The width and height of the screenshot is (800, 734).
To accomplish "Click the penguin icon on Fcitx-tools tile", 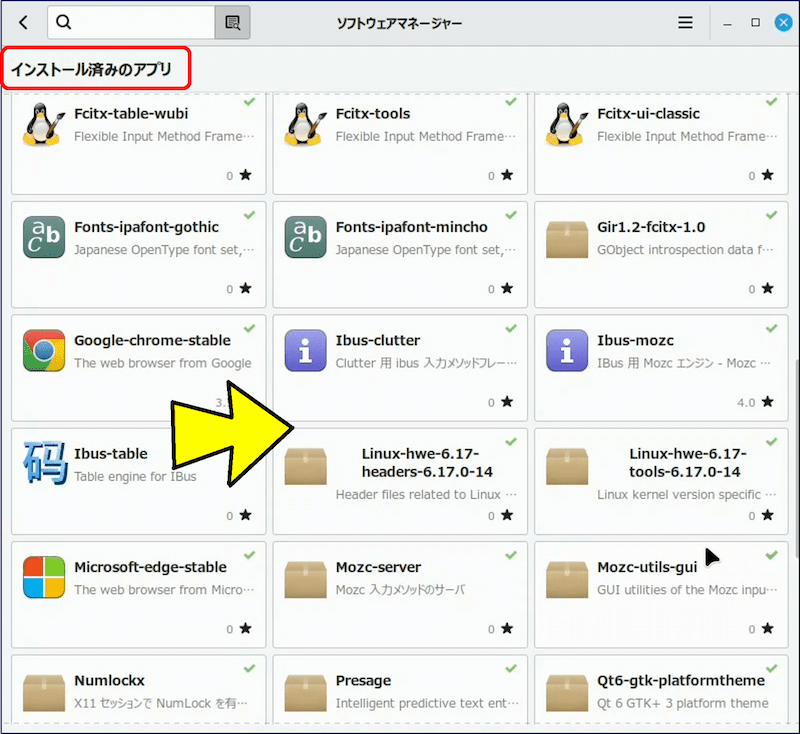I will (x=304, y=125).
